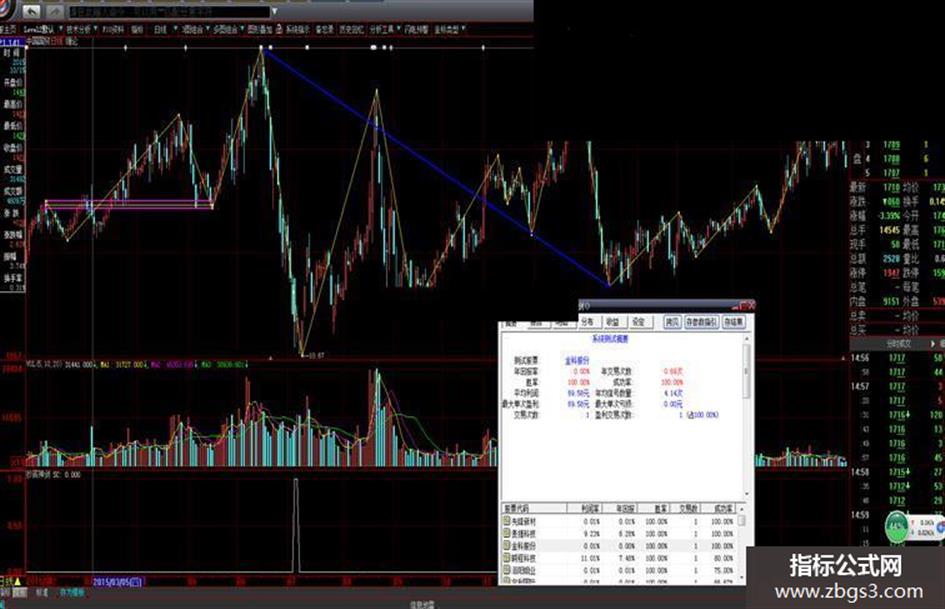Click the yellow triangle next to 日线 label
The width and height of the screenshot is (945, 609).
click(17, 582)
